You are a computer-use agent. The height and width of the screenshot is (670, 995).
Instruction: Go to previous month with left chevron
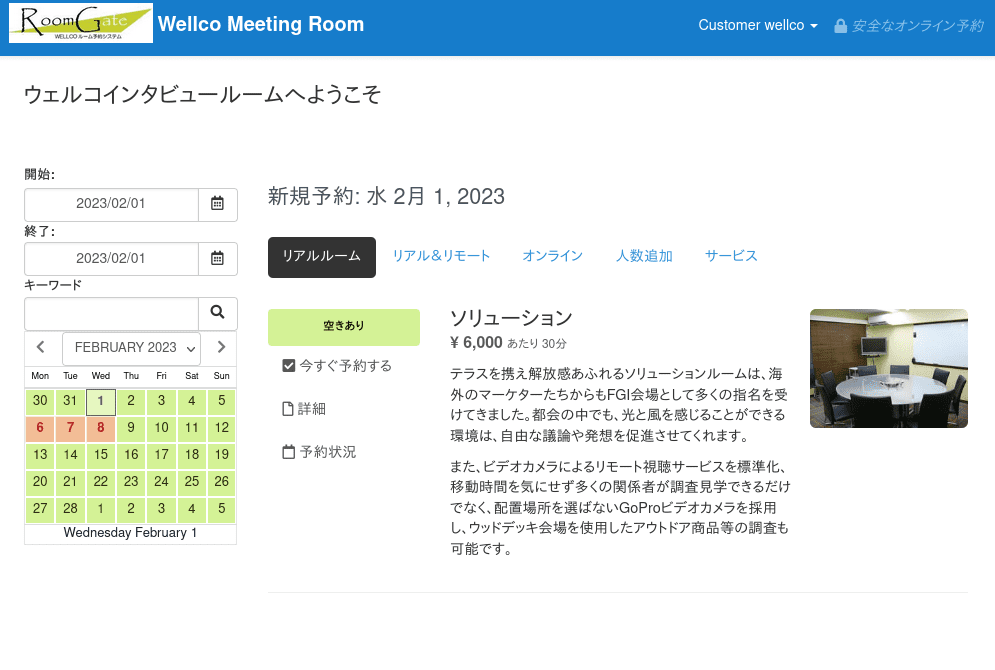click(x=41, y=348)
